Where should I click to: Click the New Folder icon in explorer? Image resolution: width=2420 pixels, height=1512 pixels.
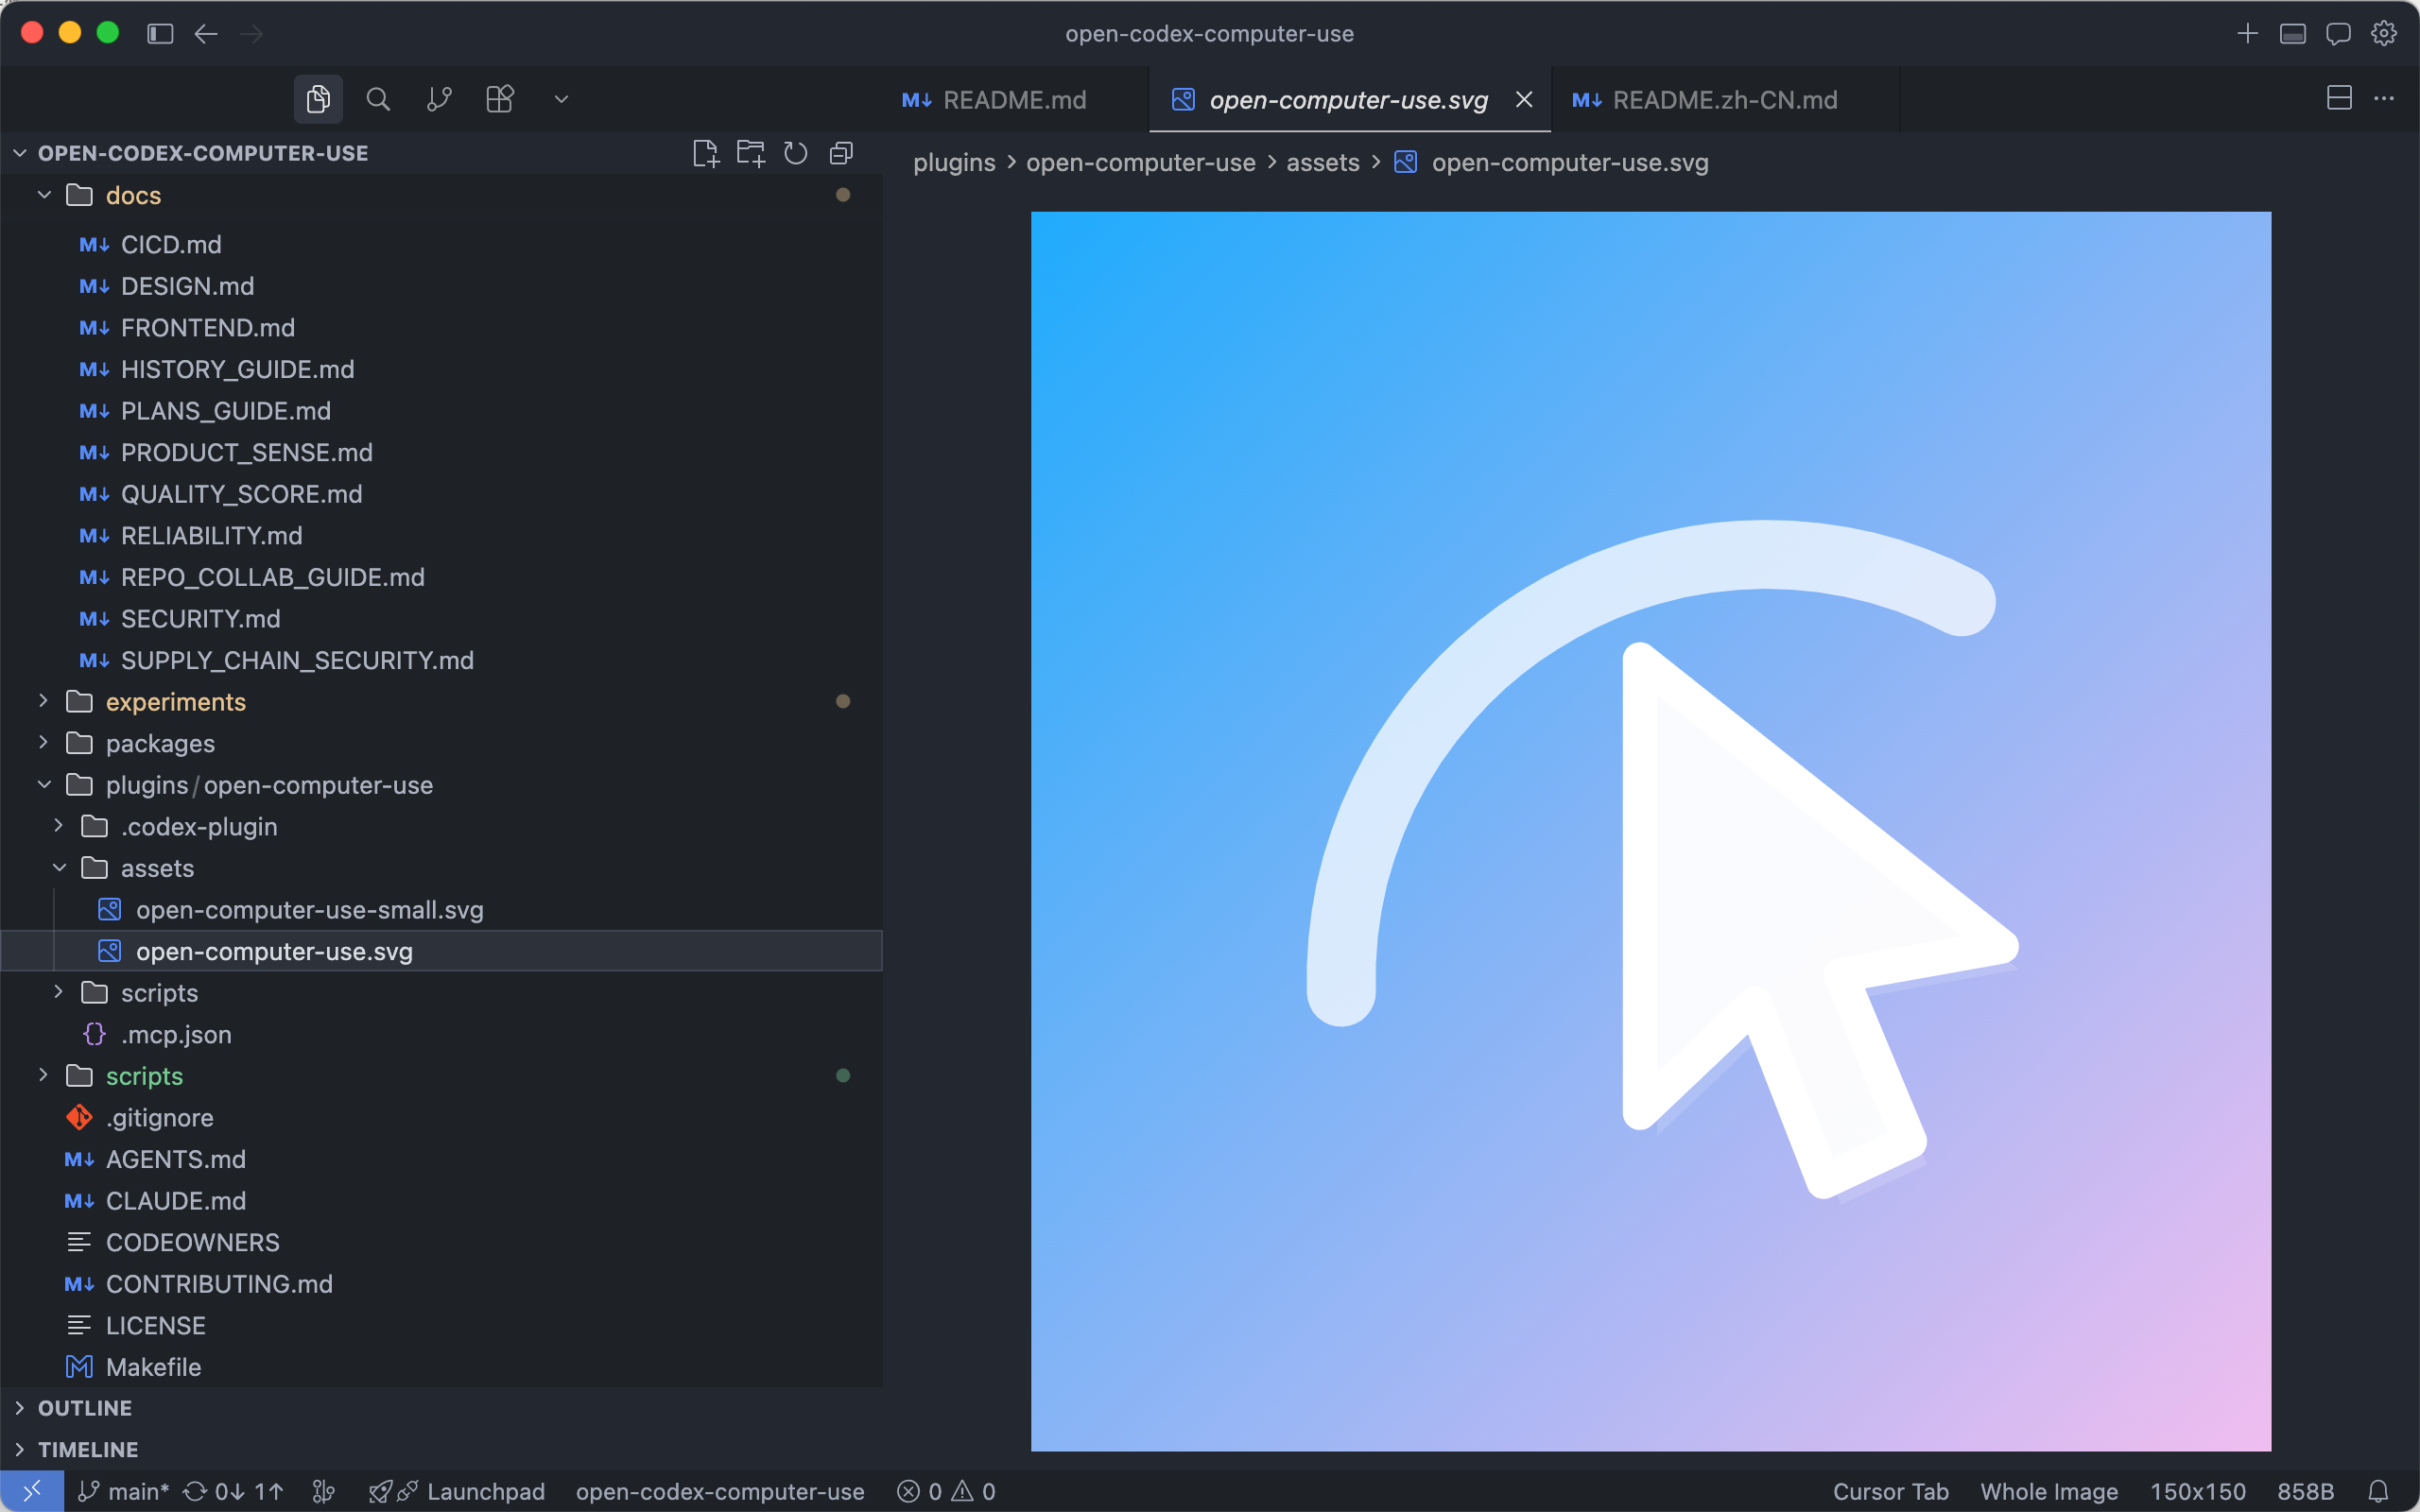click(x=750, y=153)
